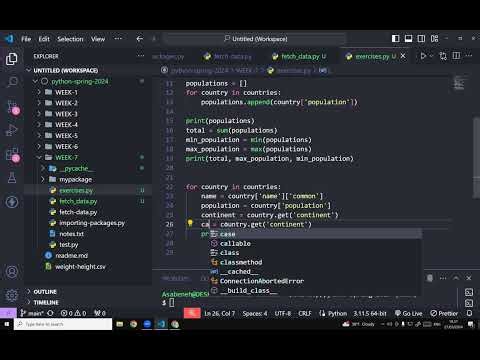Click the Windows Start button
Viewport: 480px width, 360px height.
[x=7, y=324]
